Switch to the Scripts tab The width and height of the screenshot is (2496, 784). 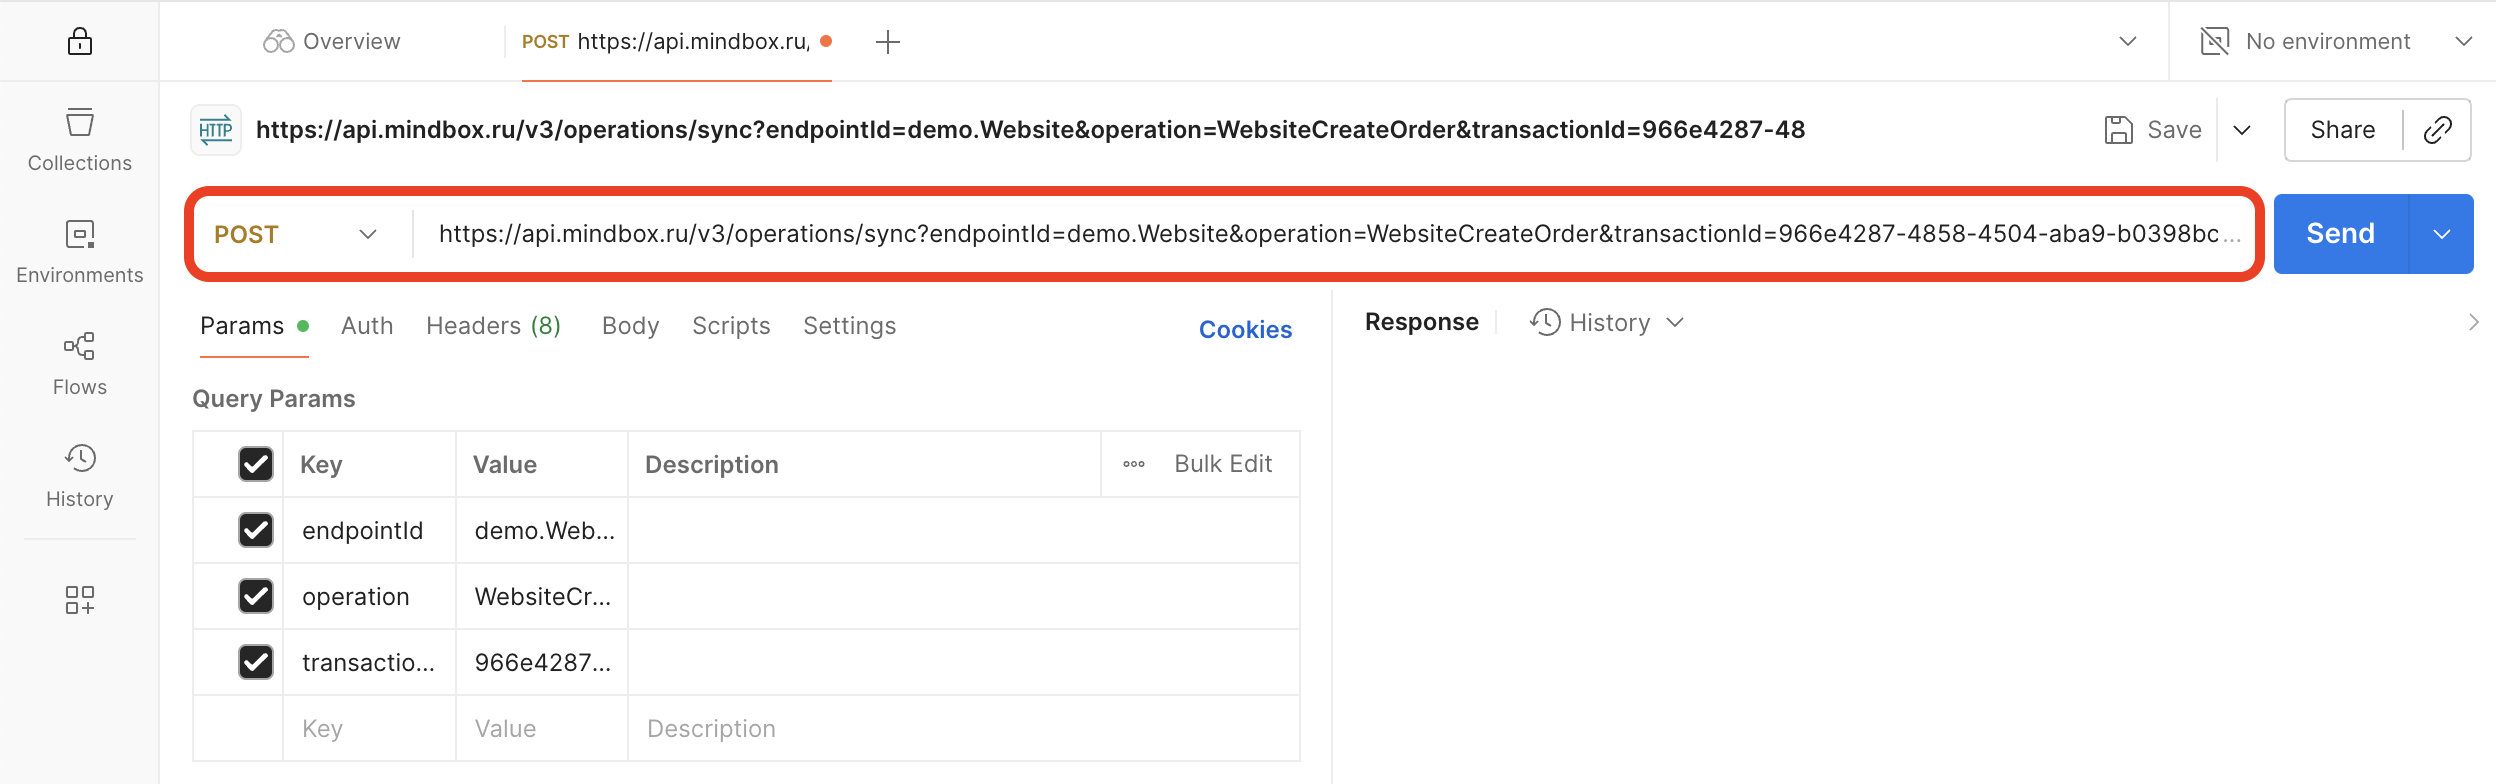tap(731, 326)
